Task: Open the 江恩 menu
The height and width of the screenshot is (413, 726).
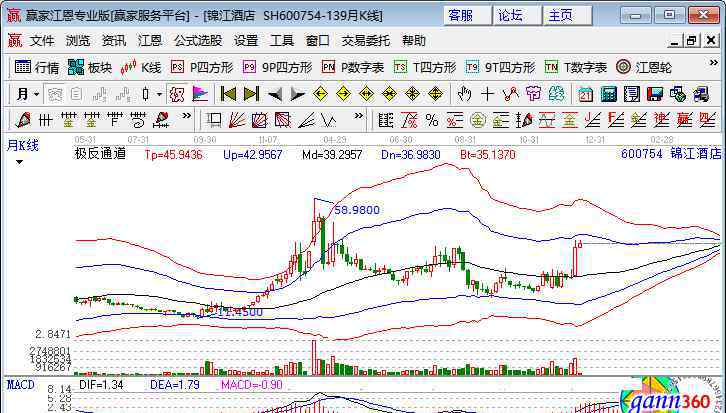Action: tap(150, 41)
